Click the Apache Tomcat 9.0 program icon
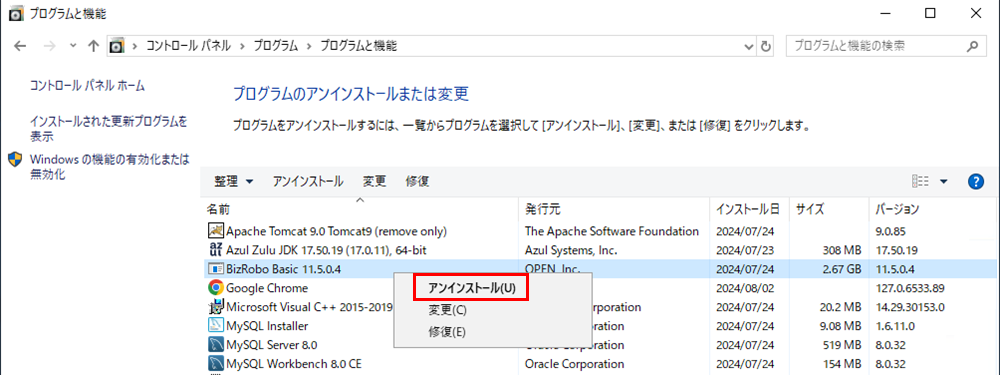Viewport: 1000px width, 375px height. click(216, 231)
